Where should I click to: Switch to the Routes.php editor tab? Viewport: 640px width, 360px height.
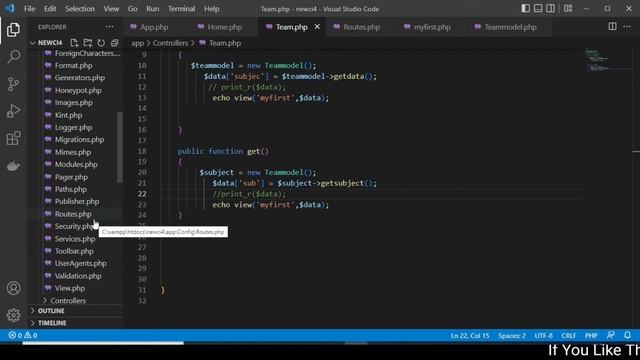[361, 27]
